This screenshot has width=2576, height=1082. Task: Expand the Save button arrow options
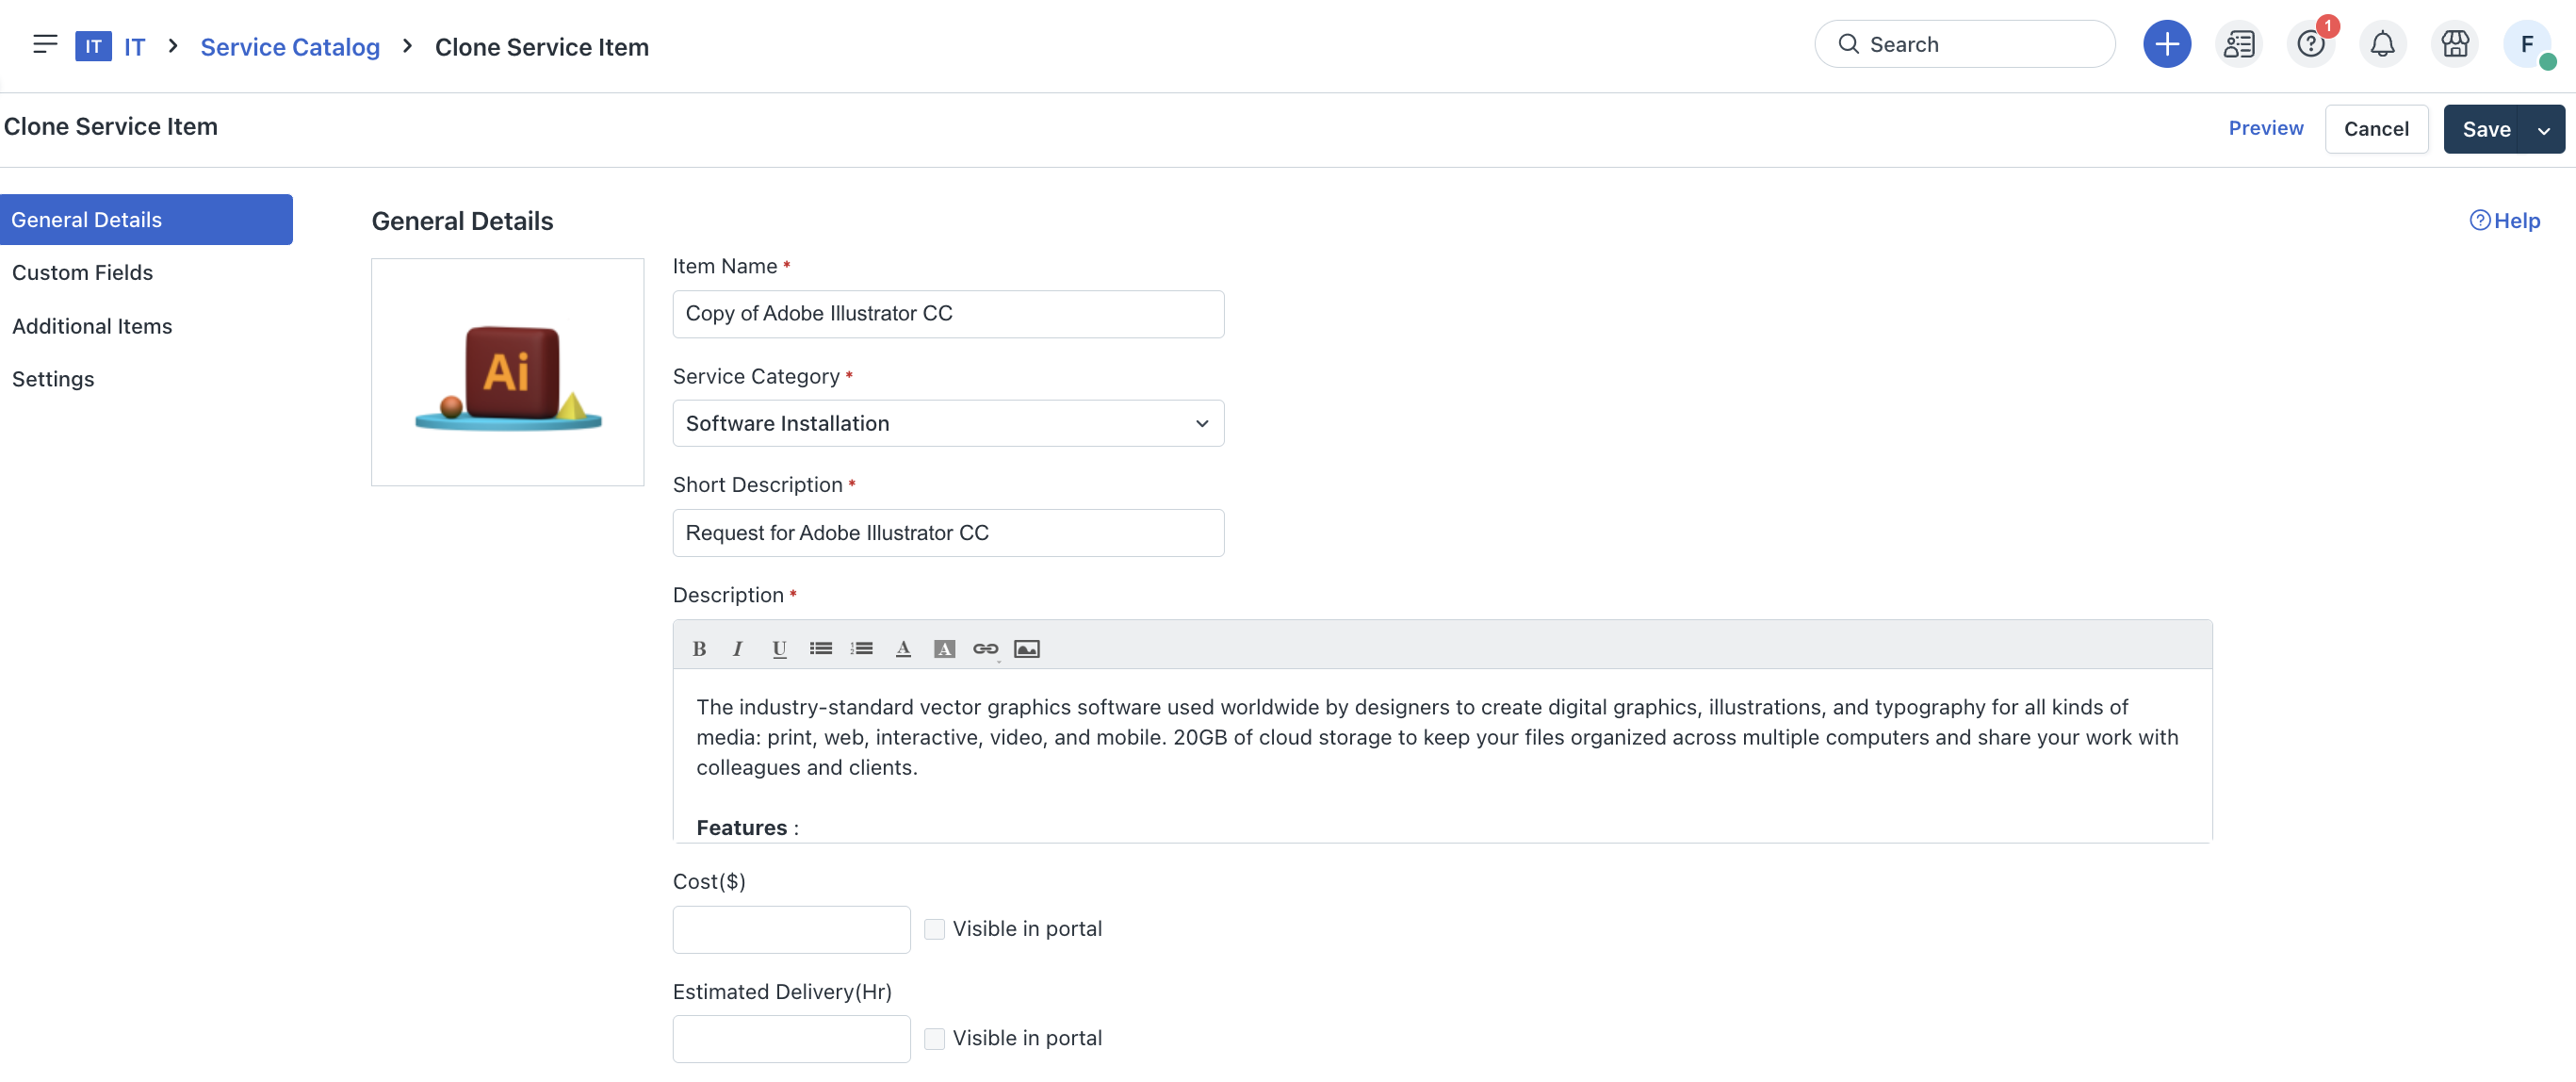coord(2543,130)
